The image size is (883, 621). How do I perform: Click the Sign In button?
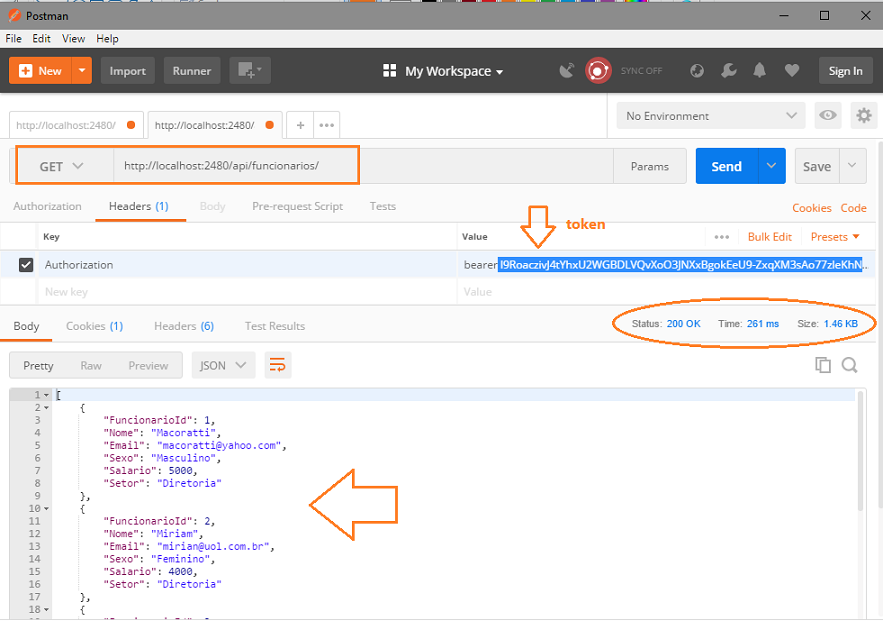point(845,71)
